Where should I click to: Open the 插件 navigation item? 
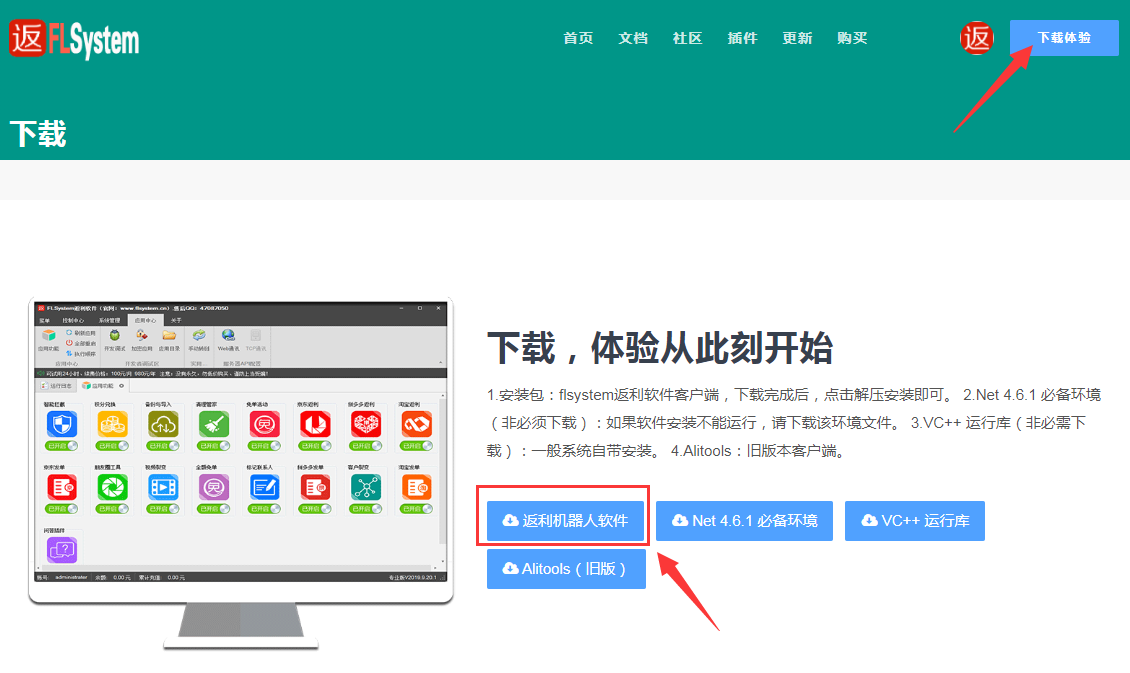(742, 38)
